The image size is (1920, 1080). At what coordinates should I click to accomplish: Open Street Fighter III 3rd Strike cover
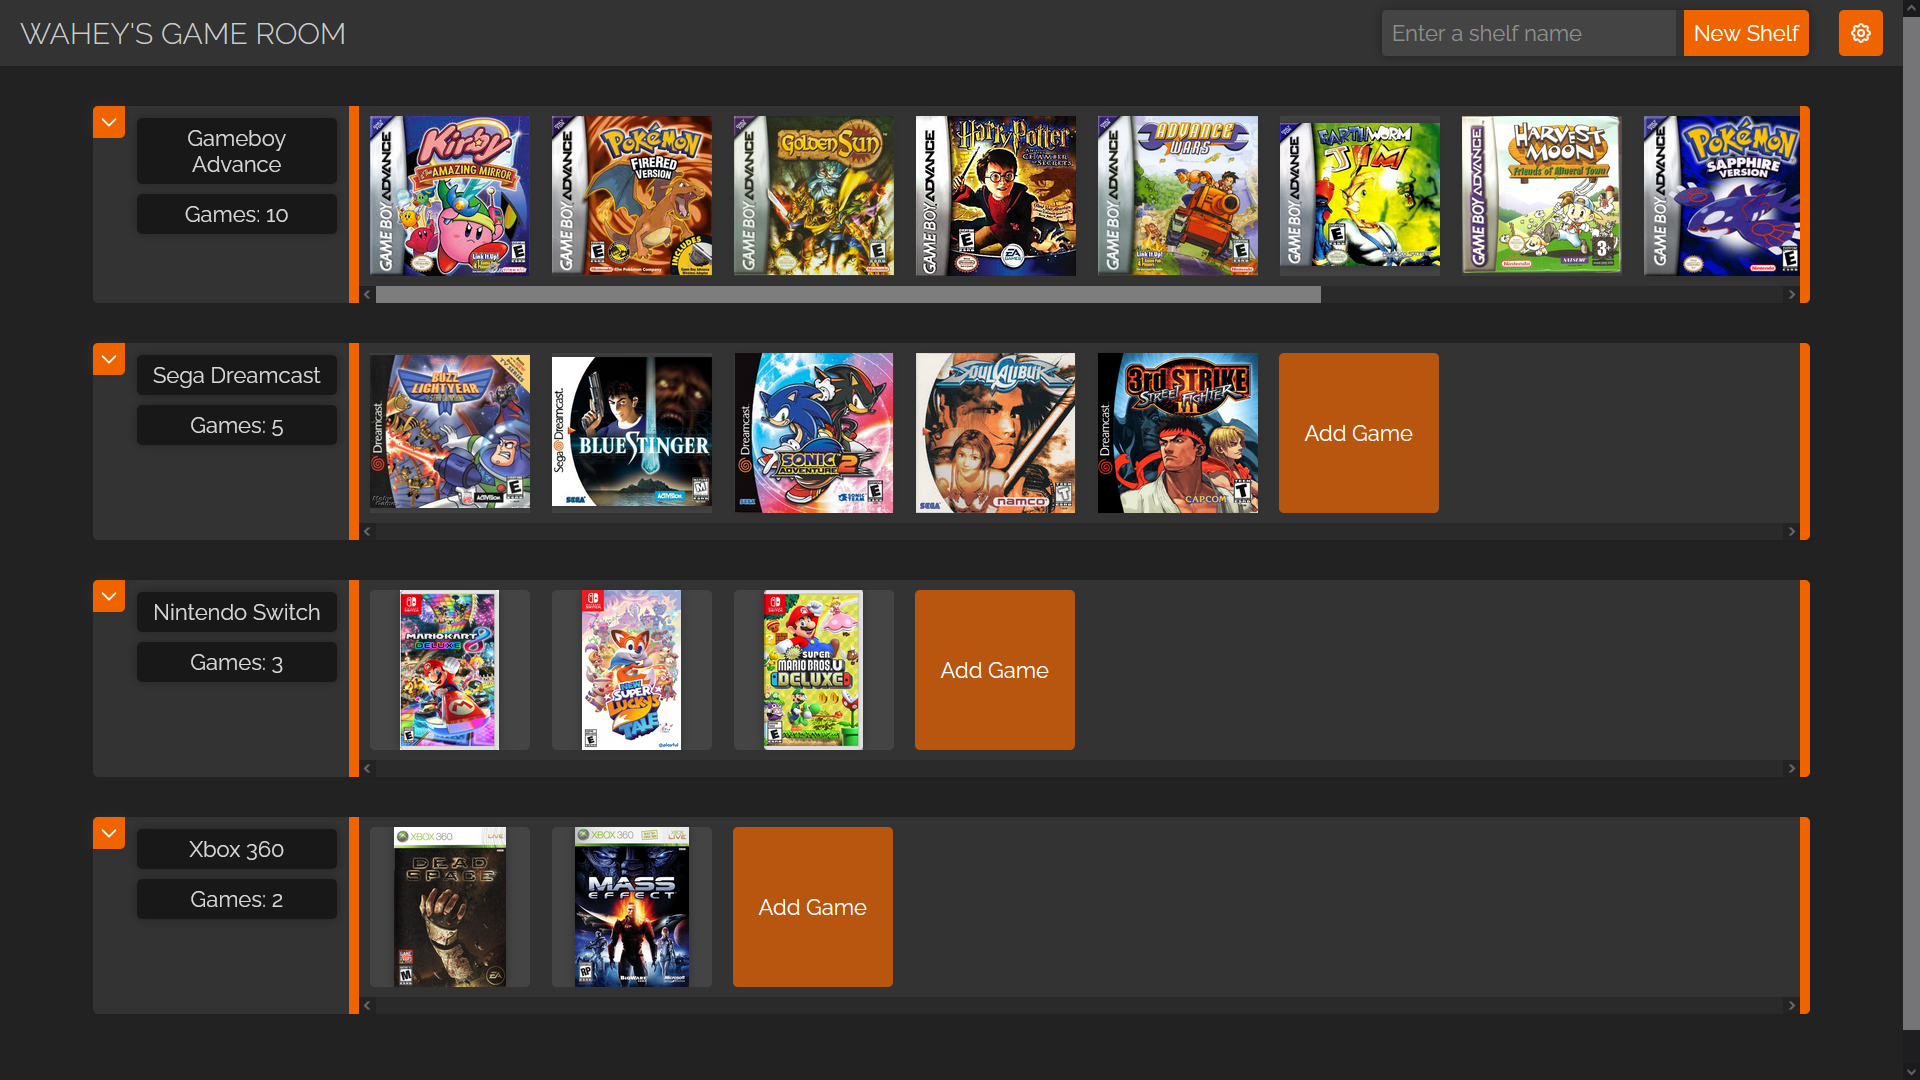tap(1178, 433)
